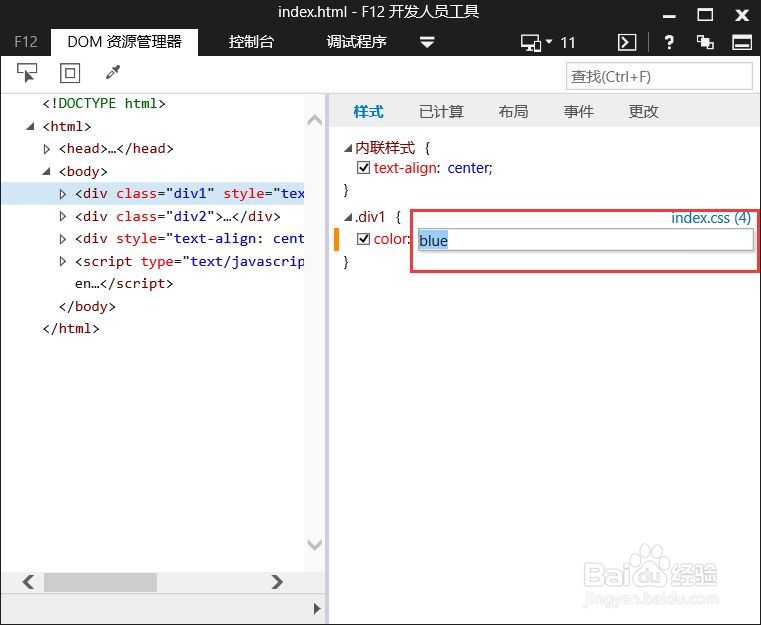Click the horizontal scrollbar thumb
This screenshot has width=761, height=625.
tap(100, 582)
